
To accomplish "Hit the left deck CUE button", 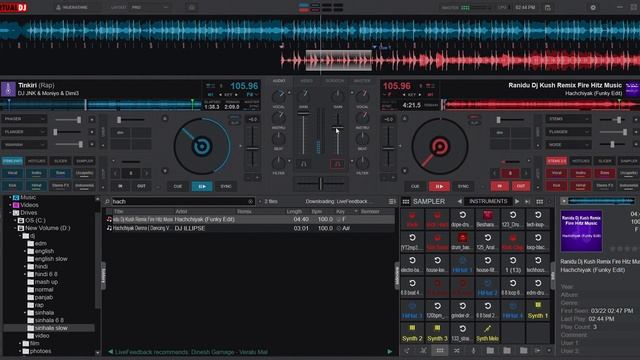I will click(x=178, y=186).
